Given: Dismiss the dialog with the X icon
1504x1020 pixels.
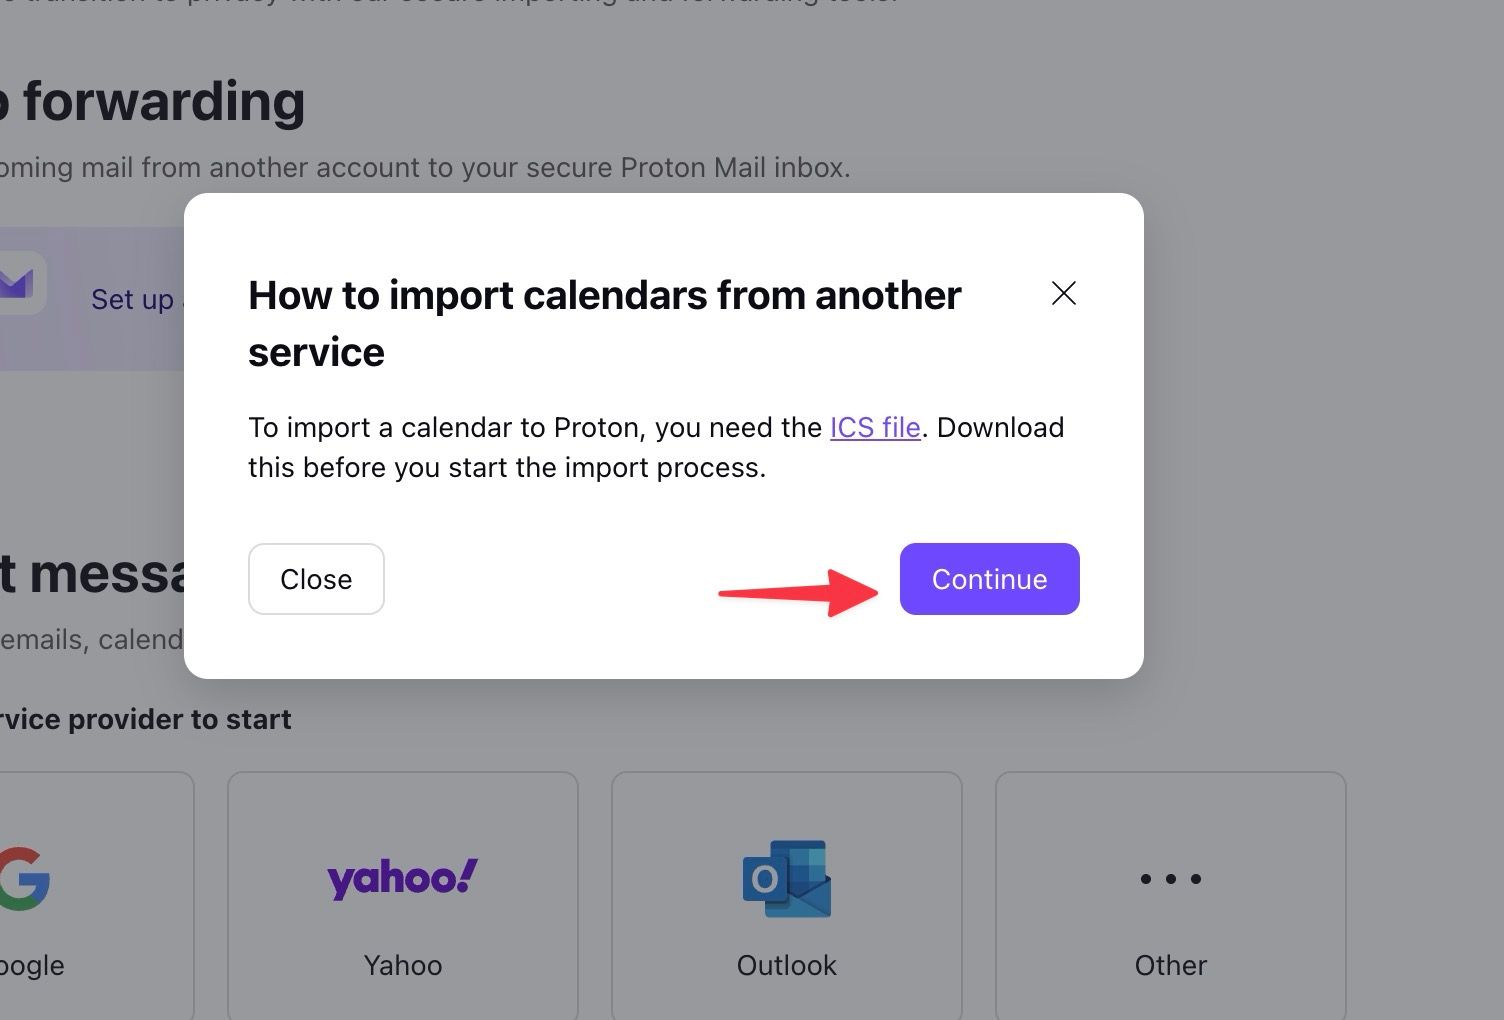Looking at the screenshot, I should (x=1064, y=293).
